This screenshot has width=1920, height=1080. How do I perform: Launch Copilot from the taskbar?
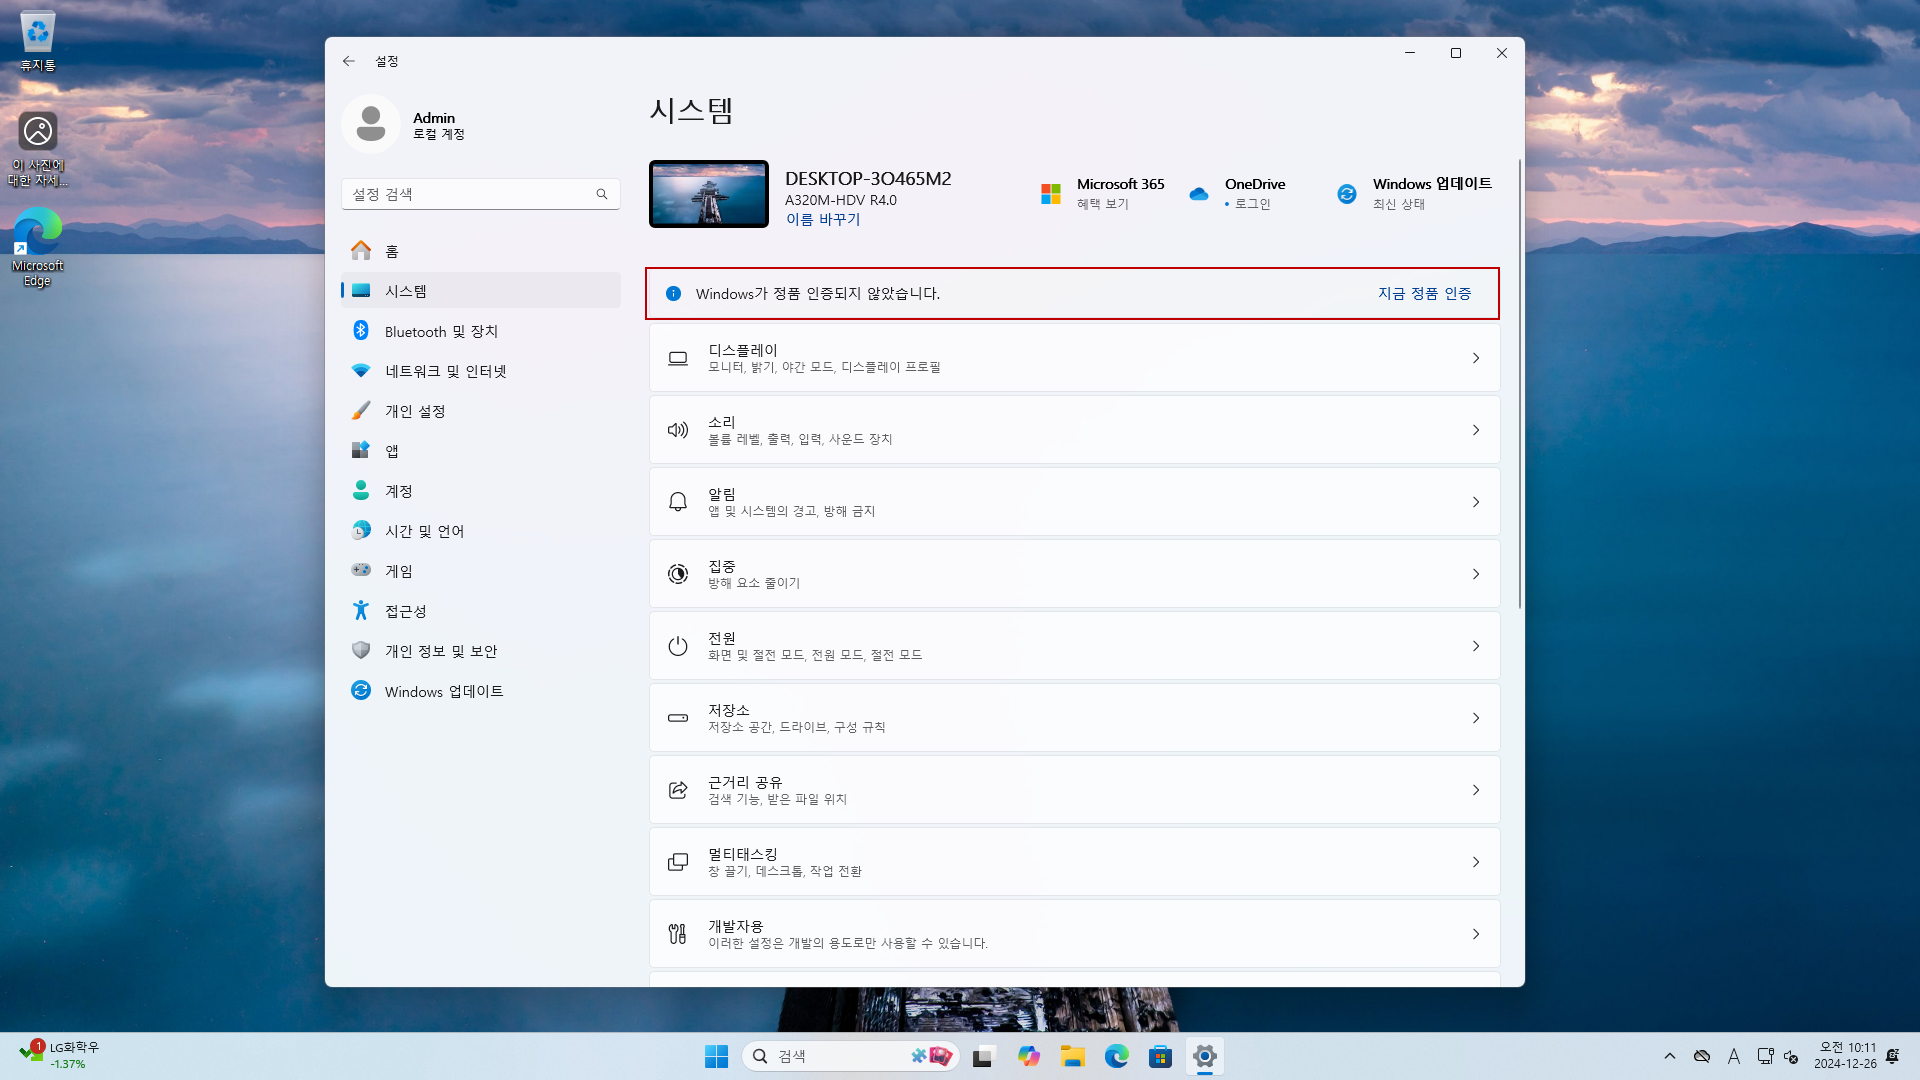click(x=1029, y=1056)
